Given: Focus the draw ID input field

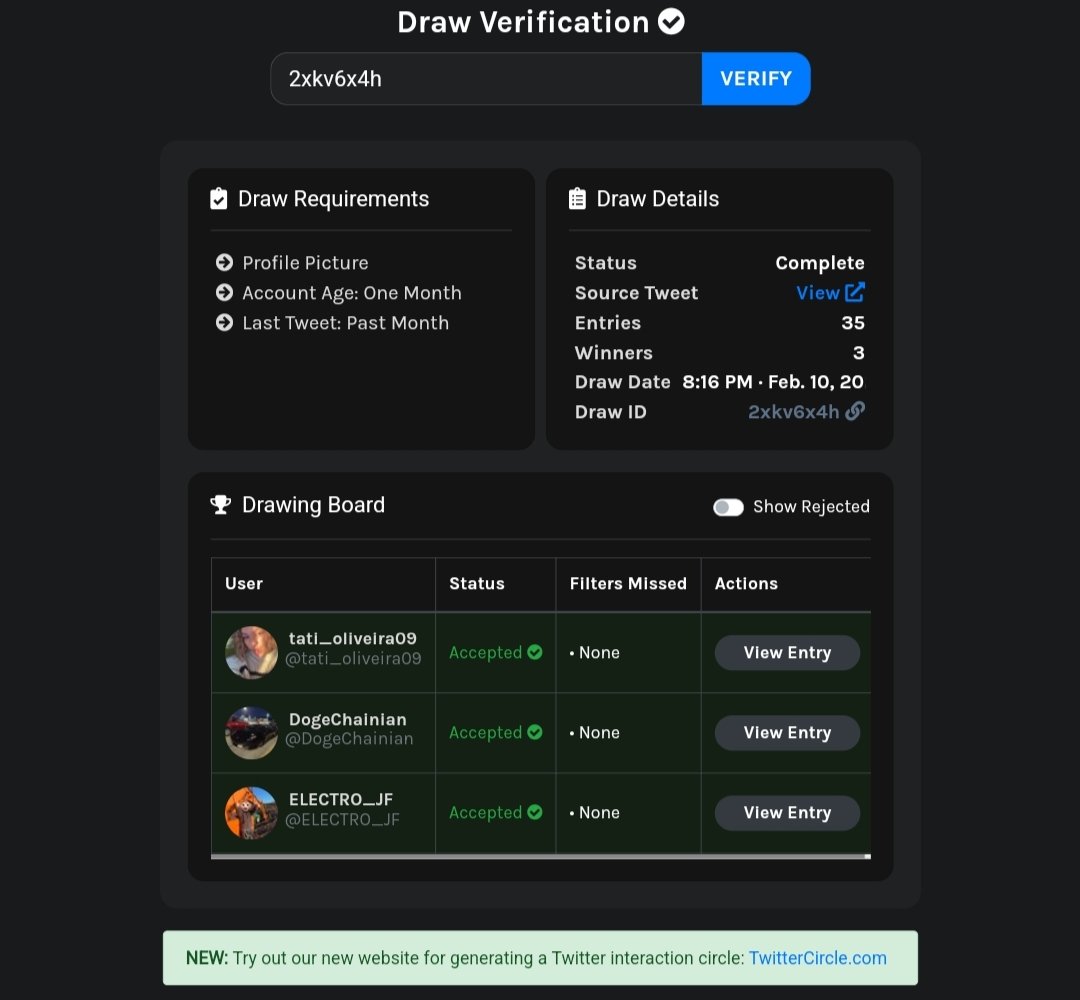Looking at the screenshot, I should click(x=486, y=79).
